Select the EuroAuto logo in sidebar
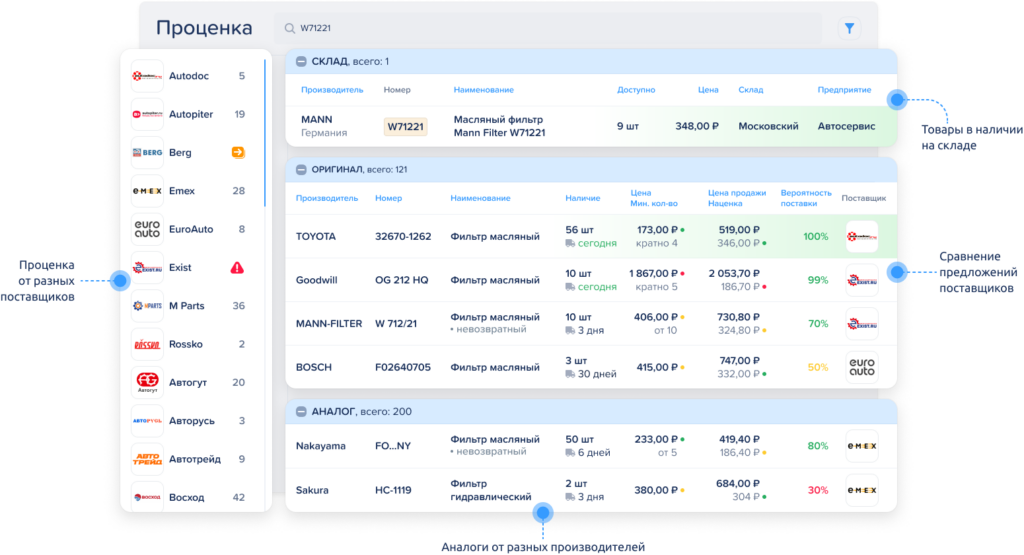Viewport: 1024px width, 555px height. (147, 229)
